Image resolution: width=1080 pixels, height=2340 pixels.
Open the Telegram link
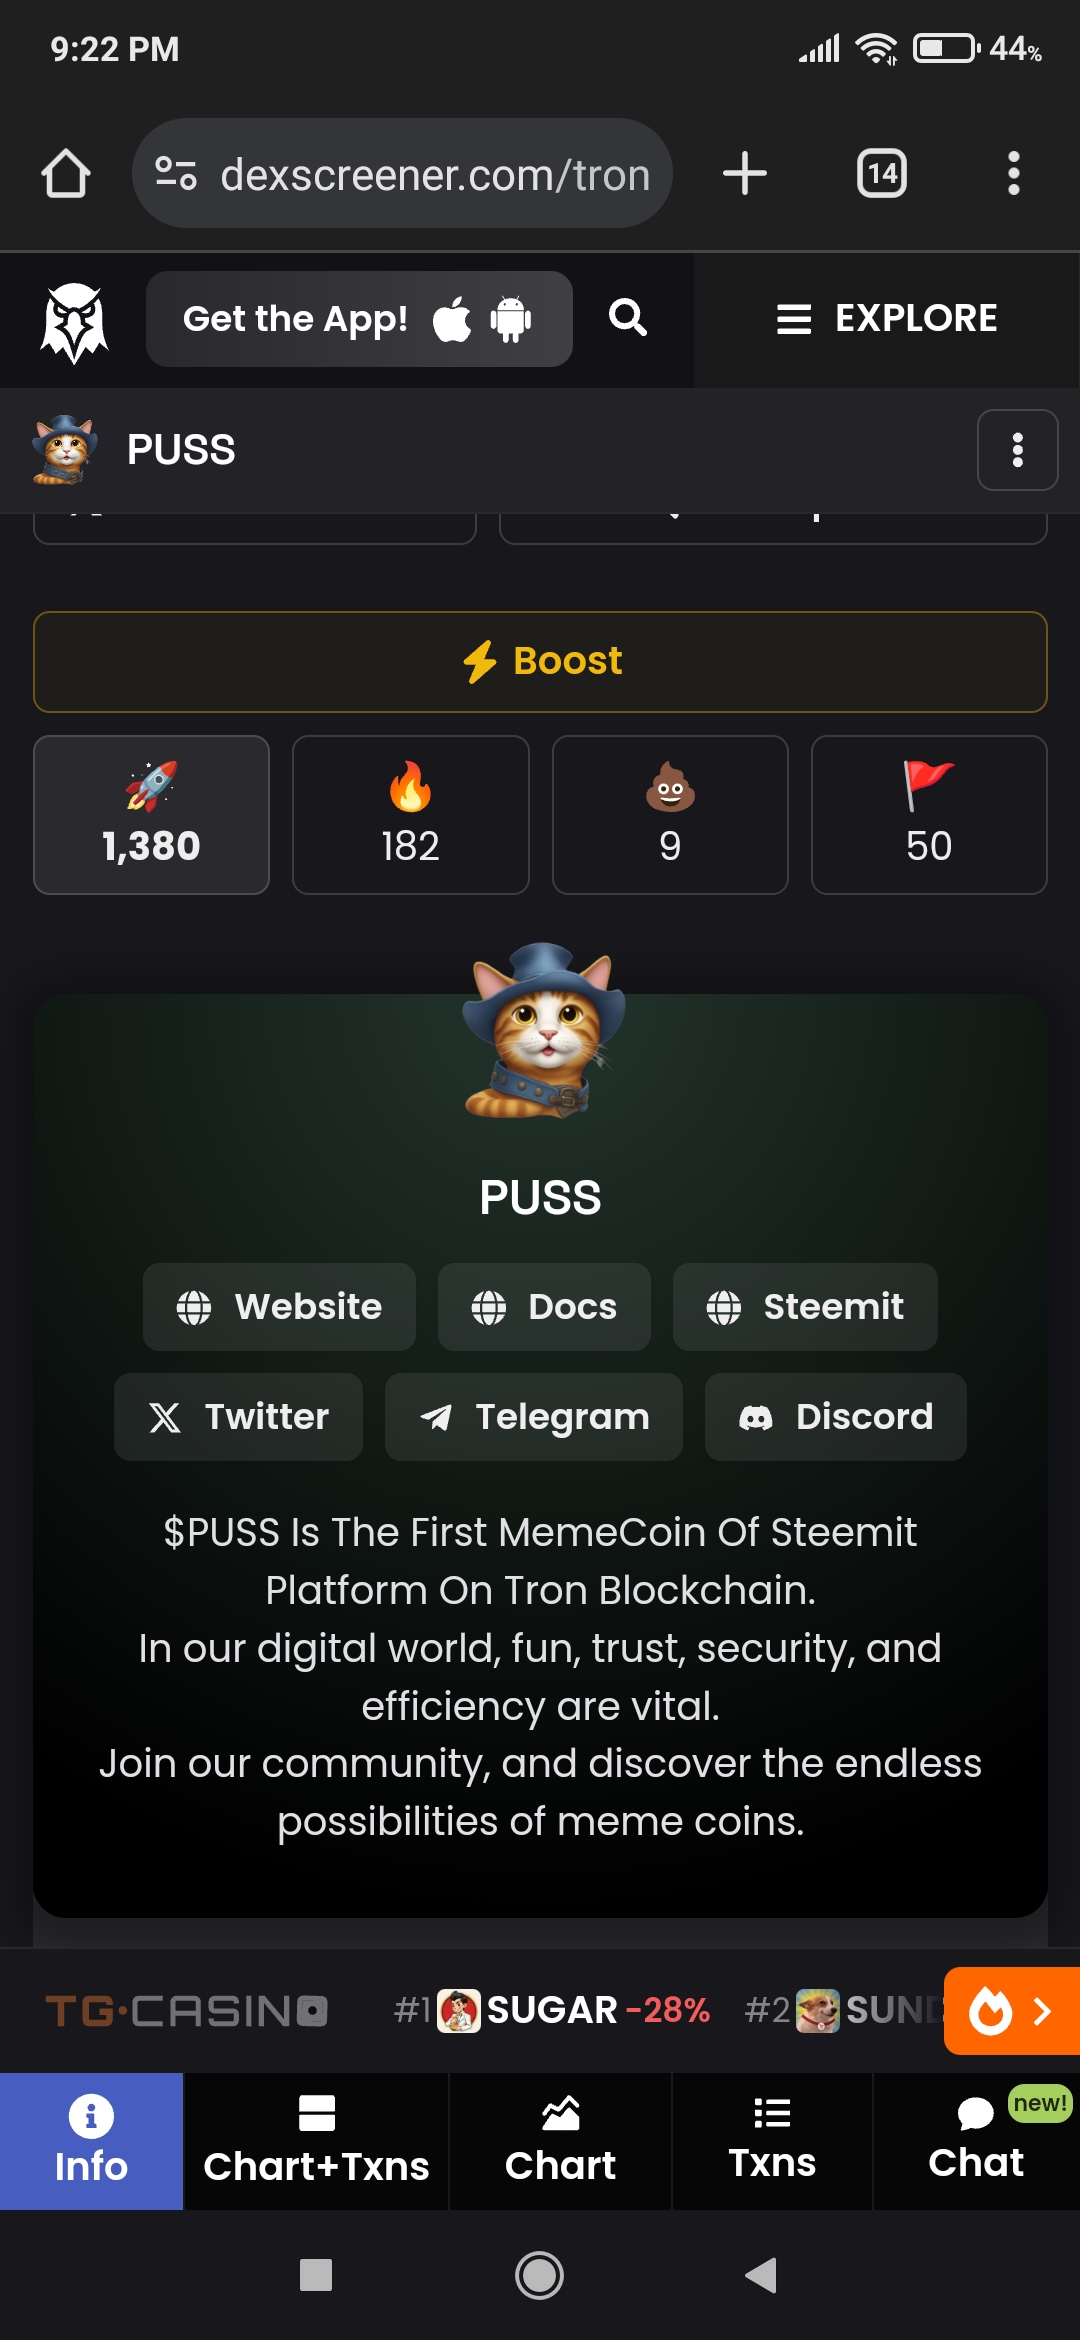tap(534, 1417)
